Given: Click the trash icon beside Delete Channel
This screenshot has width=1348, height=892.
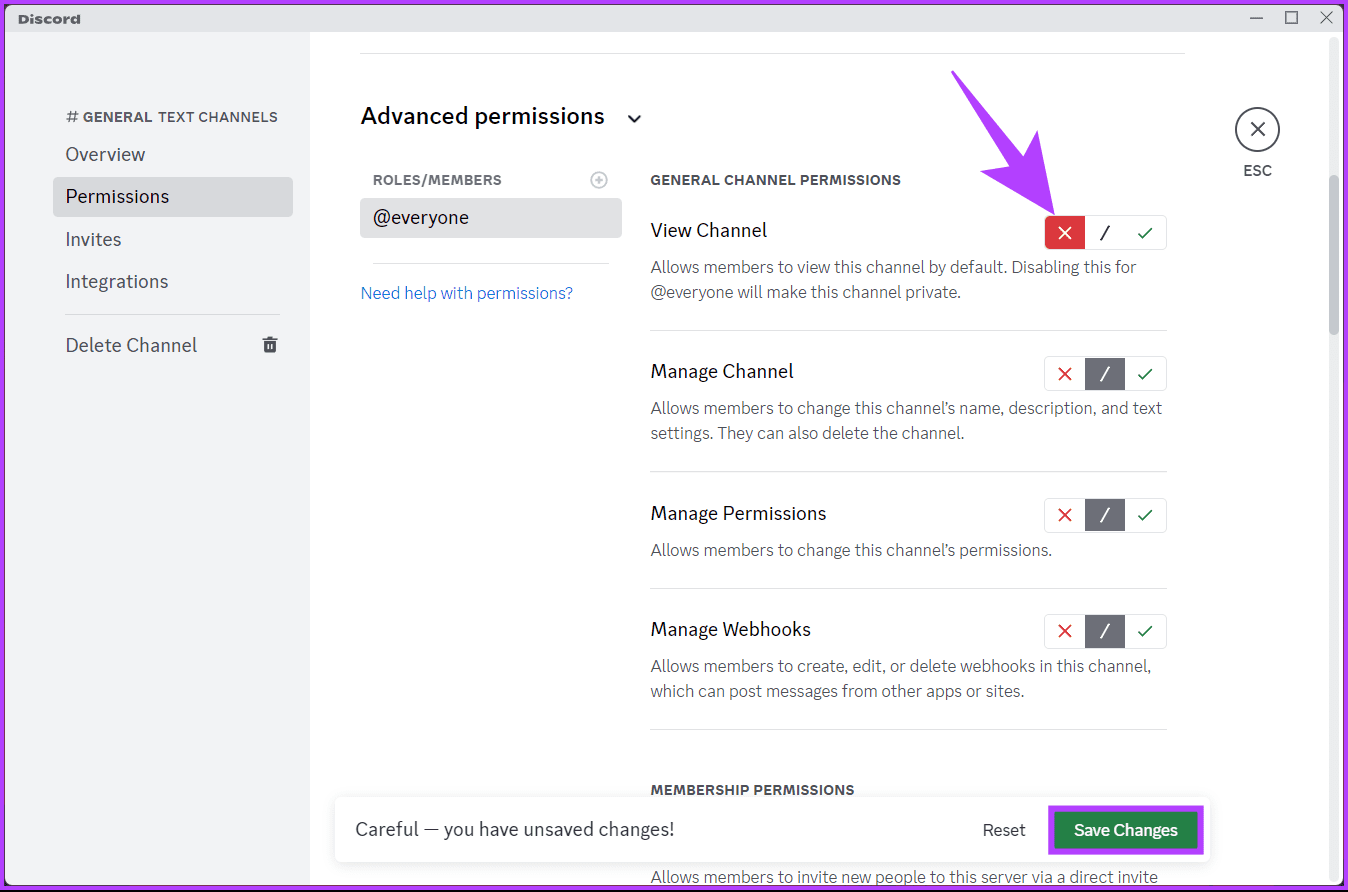Looking at the screenshot, I should point(270,345).
